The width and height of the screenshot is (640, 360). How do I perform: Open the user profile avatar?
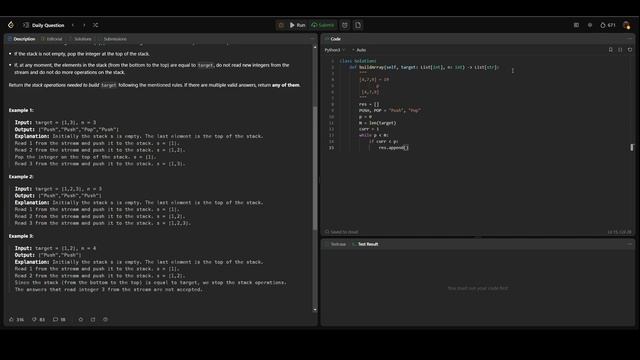point(627,25)
